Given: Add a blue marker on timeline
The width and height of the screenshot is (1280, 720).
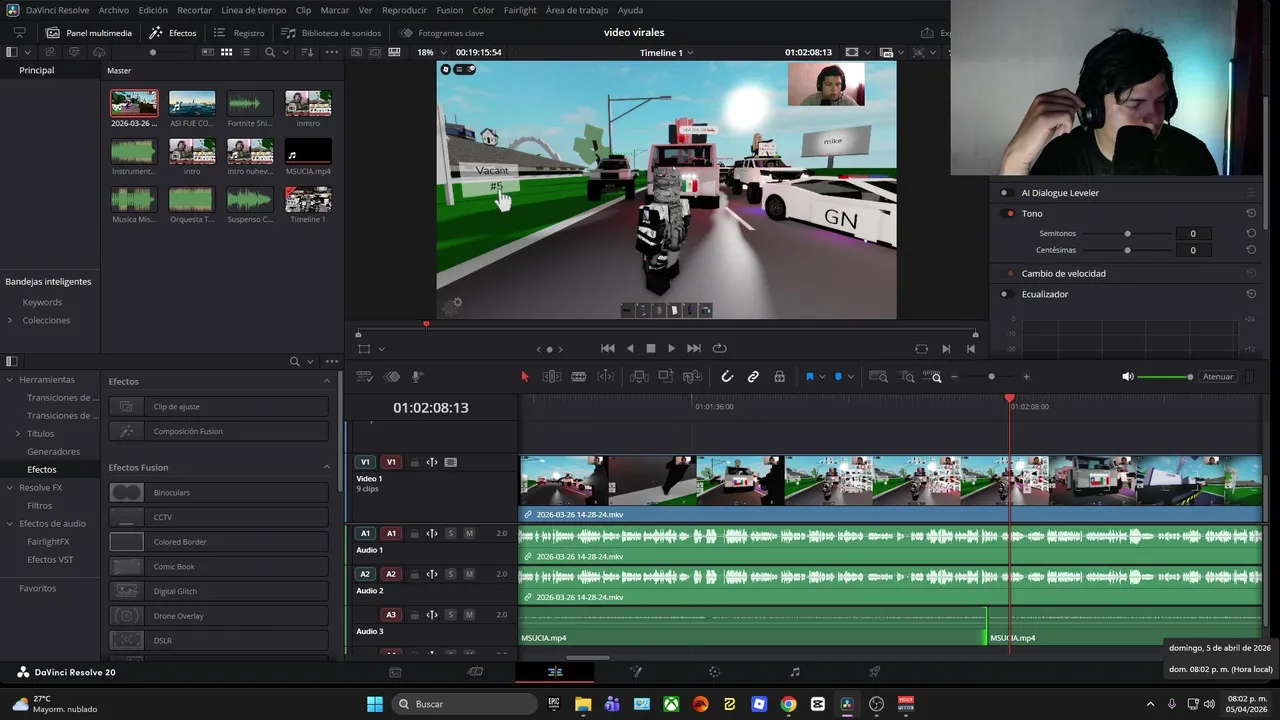Looking at the screenshot, I should [838, 377].
